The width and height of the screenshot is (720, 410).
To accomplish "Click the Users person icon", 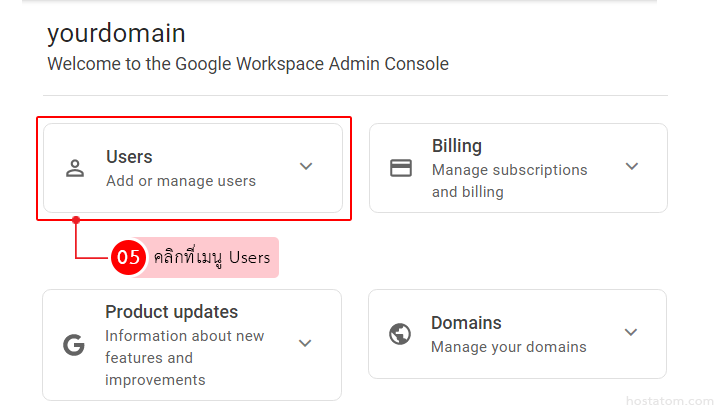I will pyautogui.click(x=75, y=168).
